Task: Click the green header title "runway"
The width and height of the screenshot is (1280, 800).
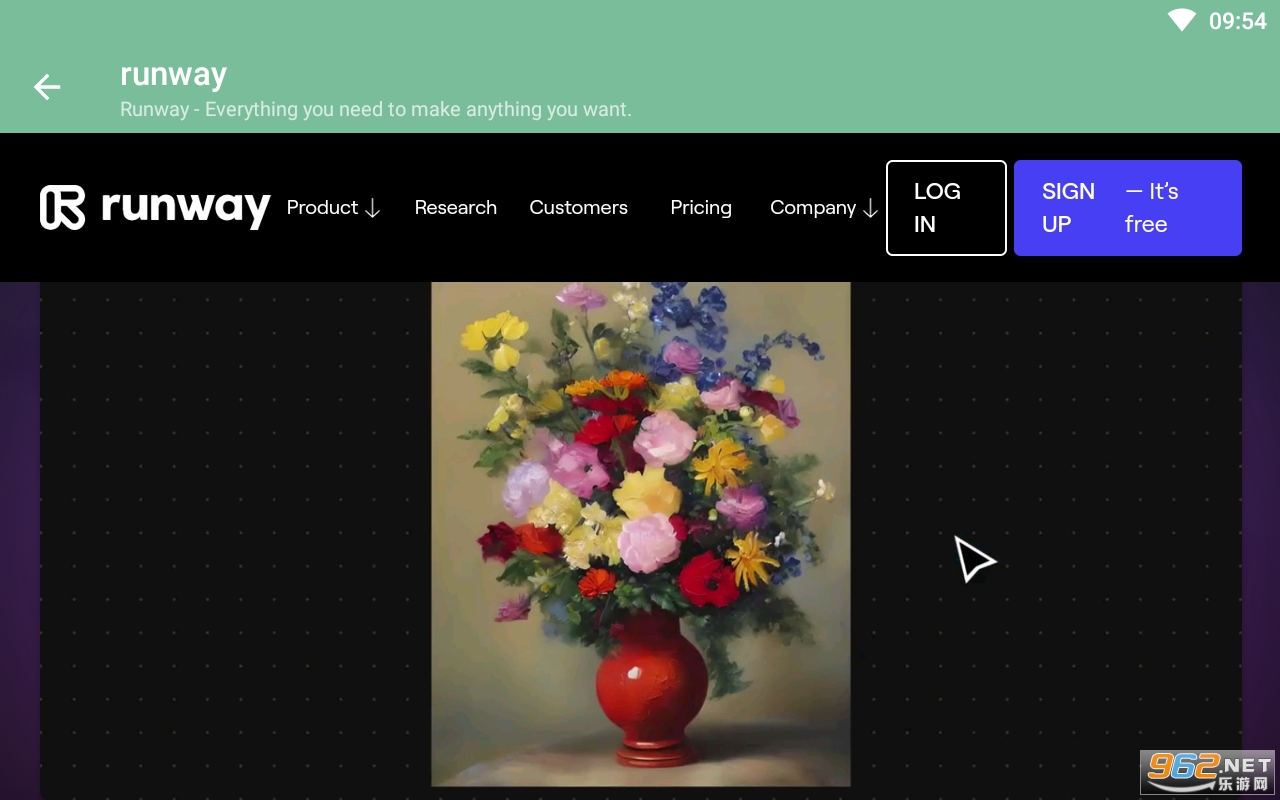Action: point(173,74)
